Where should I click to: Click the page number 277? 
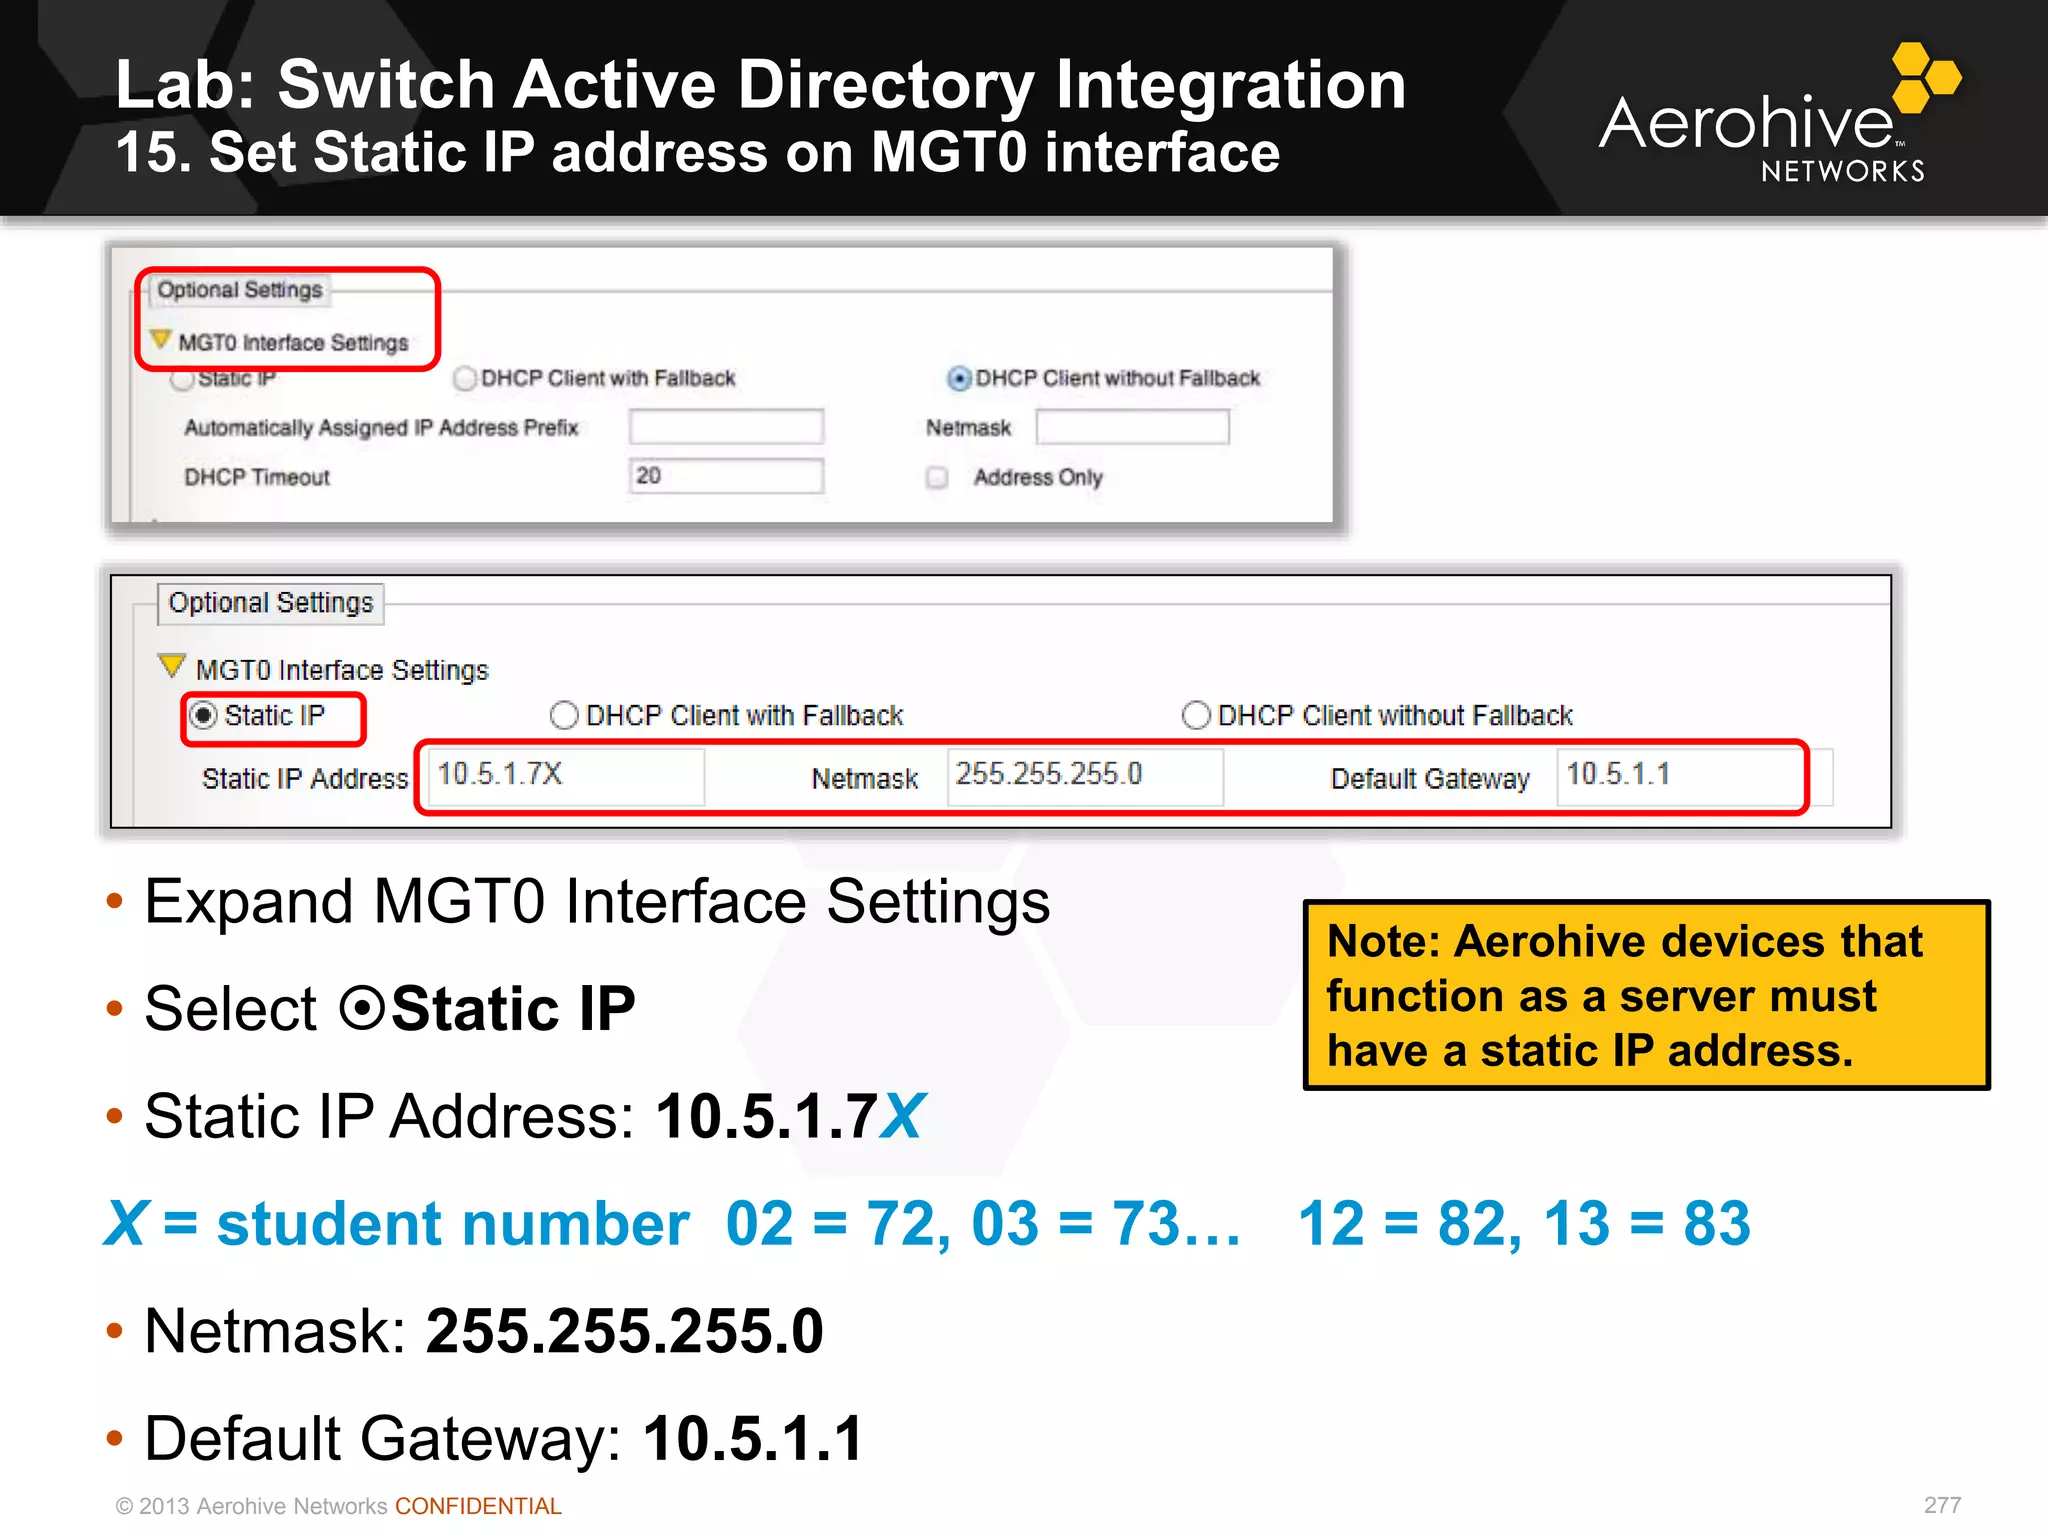pyautogui.click(x=1942, y=1505)
